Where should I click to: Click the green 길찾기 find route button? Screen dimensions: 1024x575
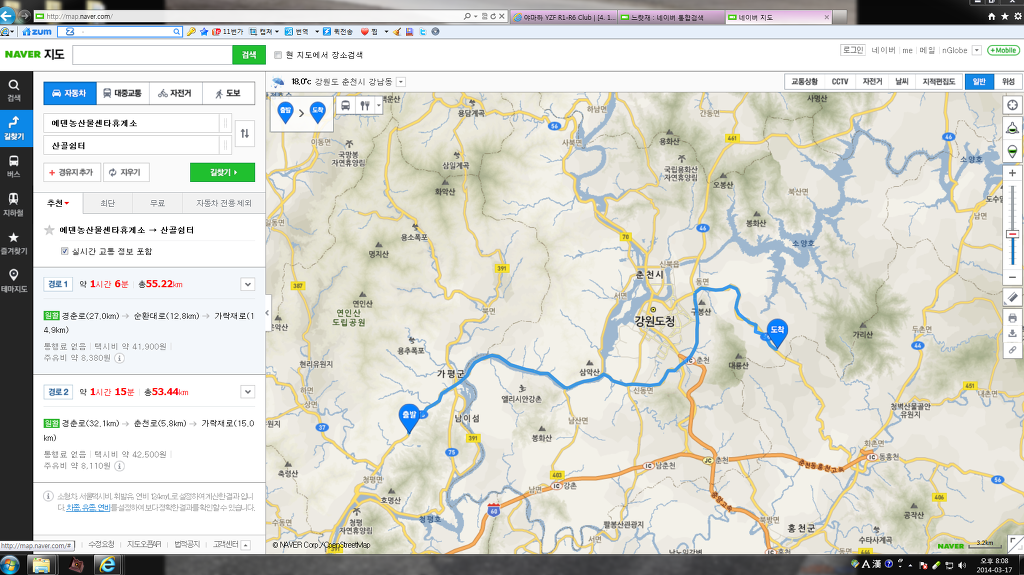pos(223,172)
